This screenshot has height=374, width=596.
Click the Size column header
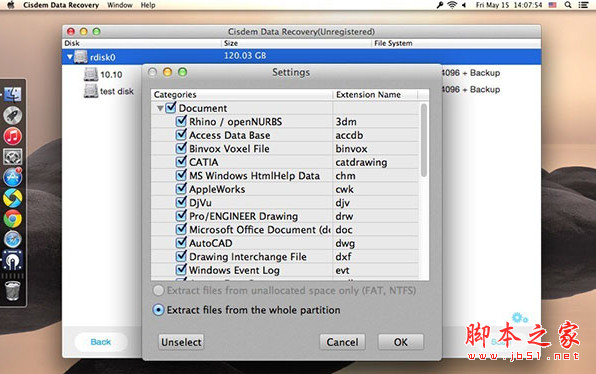point(296,43)
